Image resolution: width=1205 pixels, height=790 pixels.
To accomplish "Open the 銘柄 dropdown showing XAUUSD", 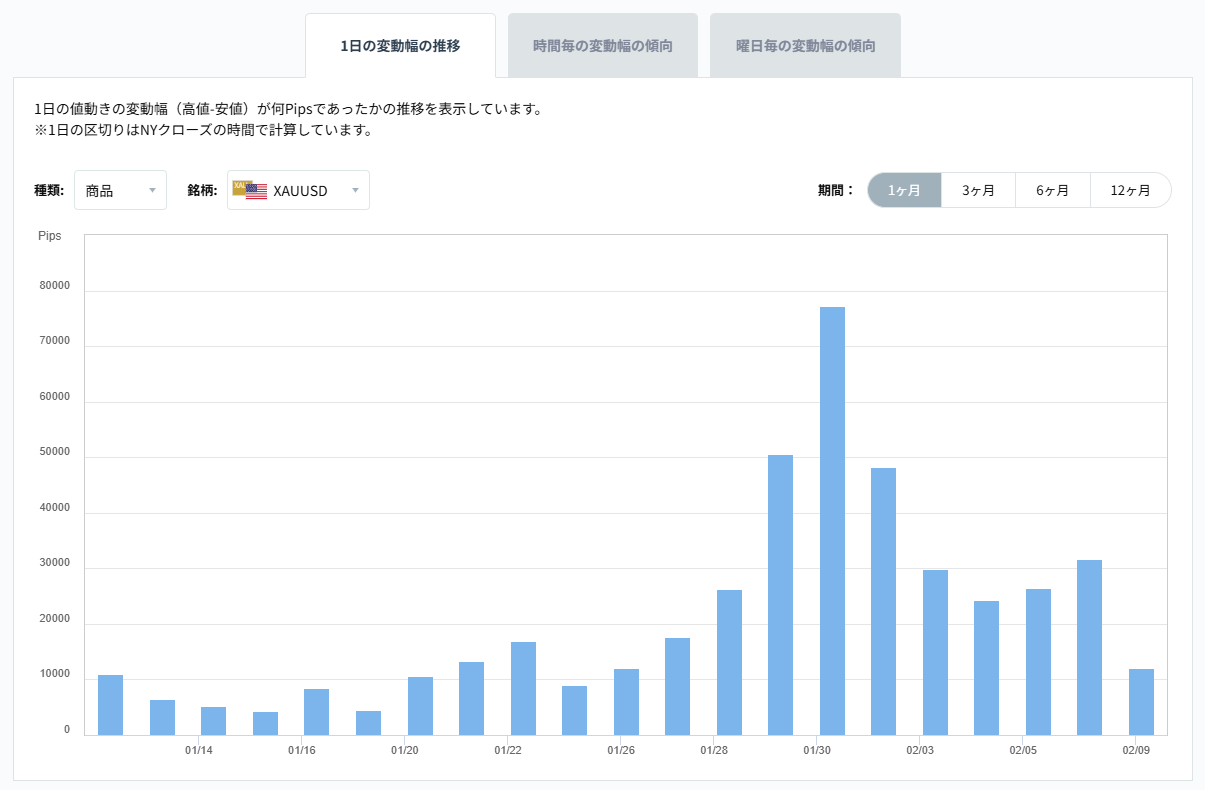I will click(x=298, y=189).
